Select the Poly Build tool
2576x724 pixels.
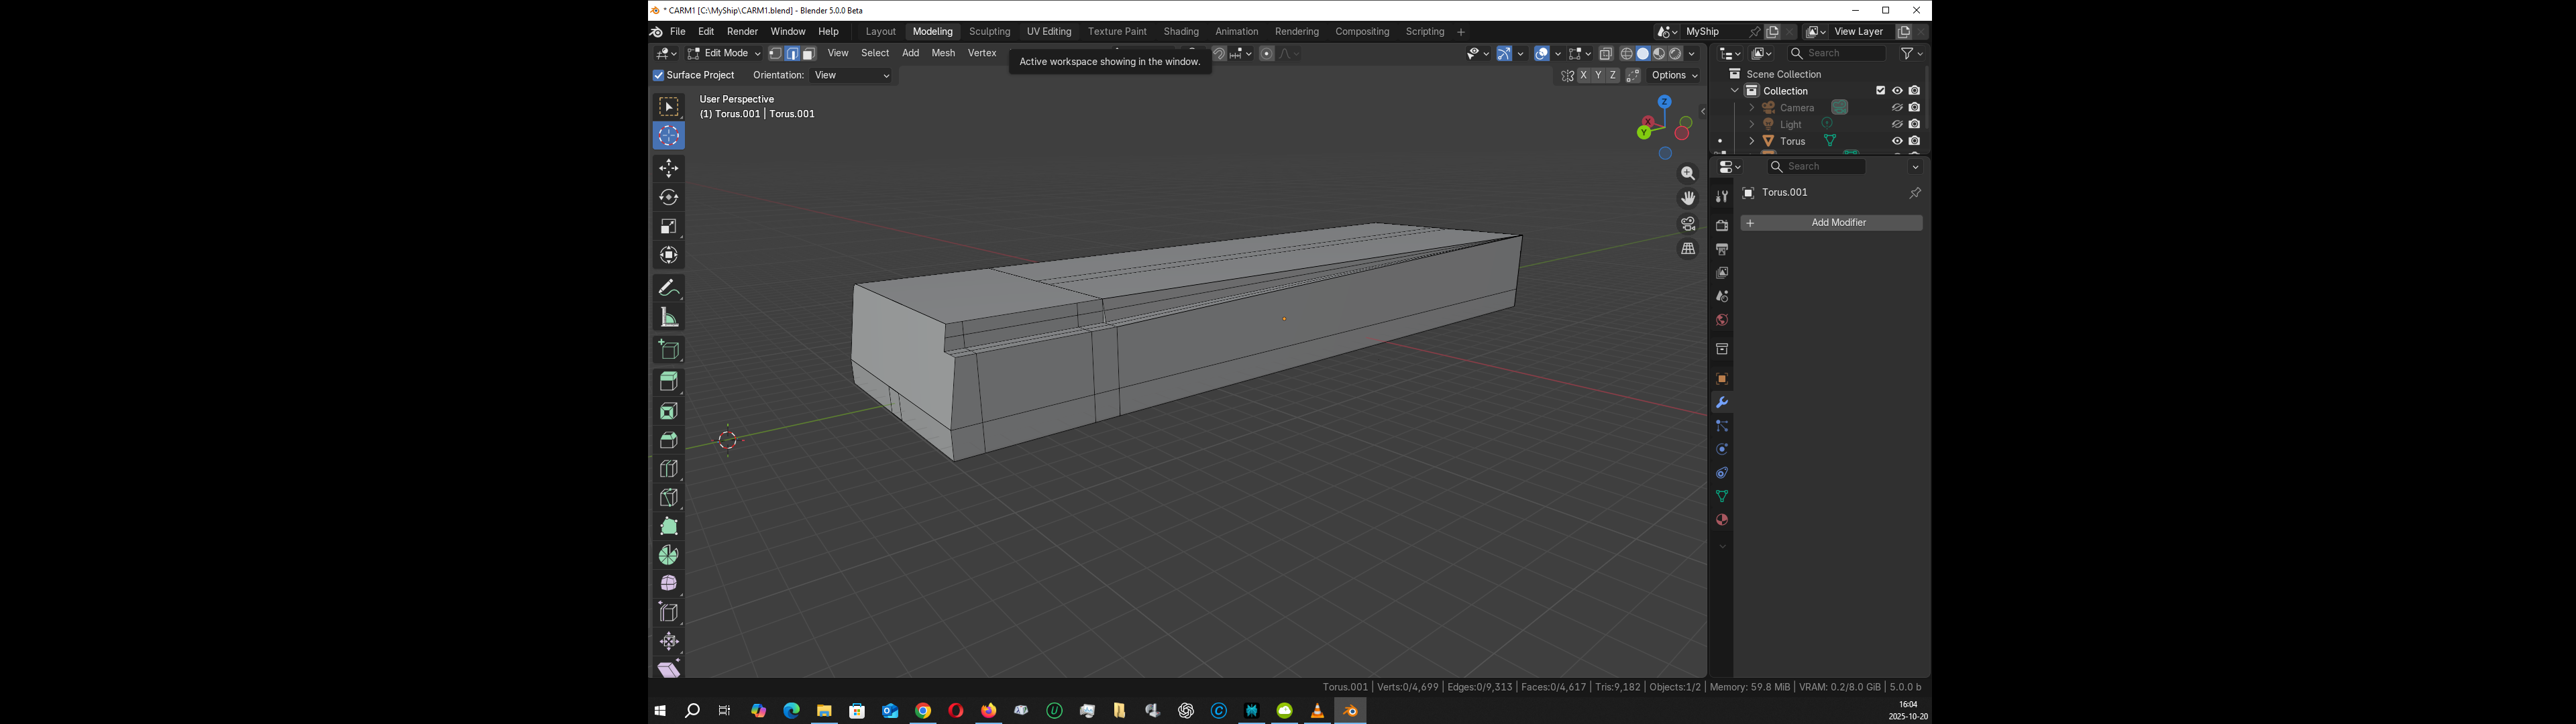[x=669, y=526]
